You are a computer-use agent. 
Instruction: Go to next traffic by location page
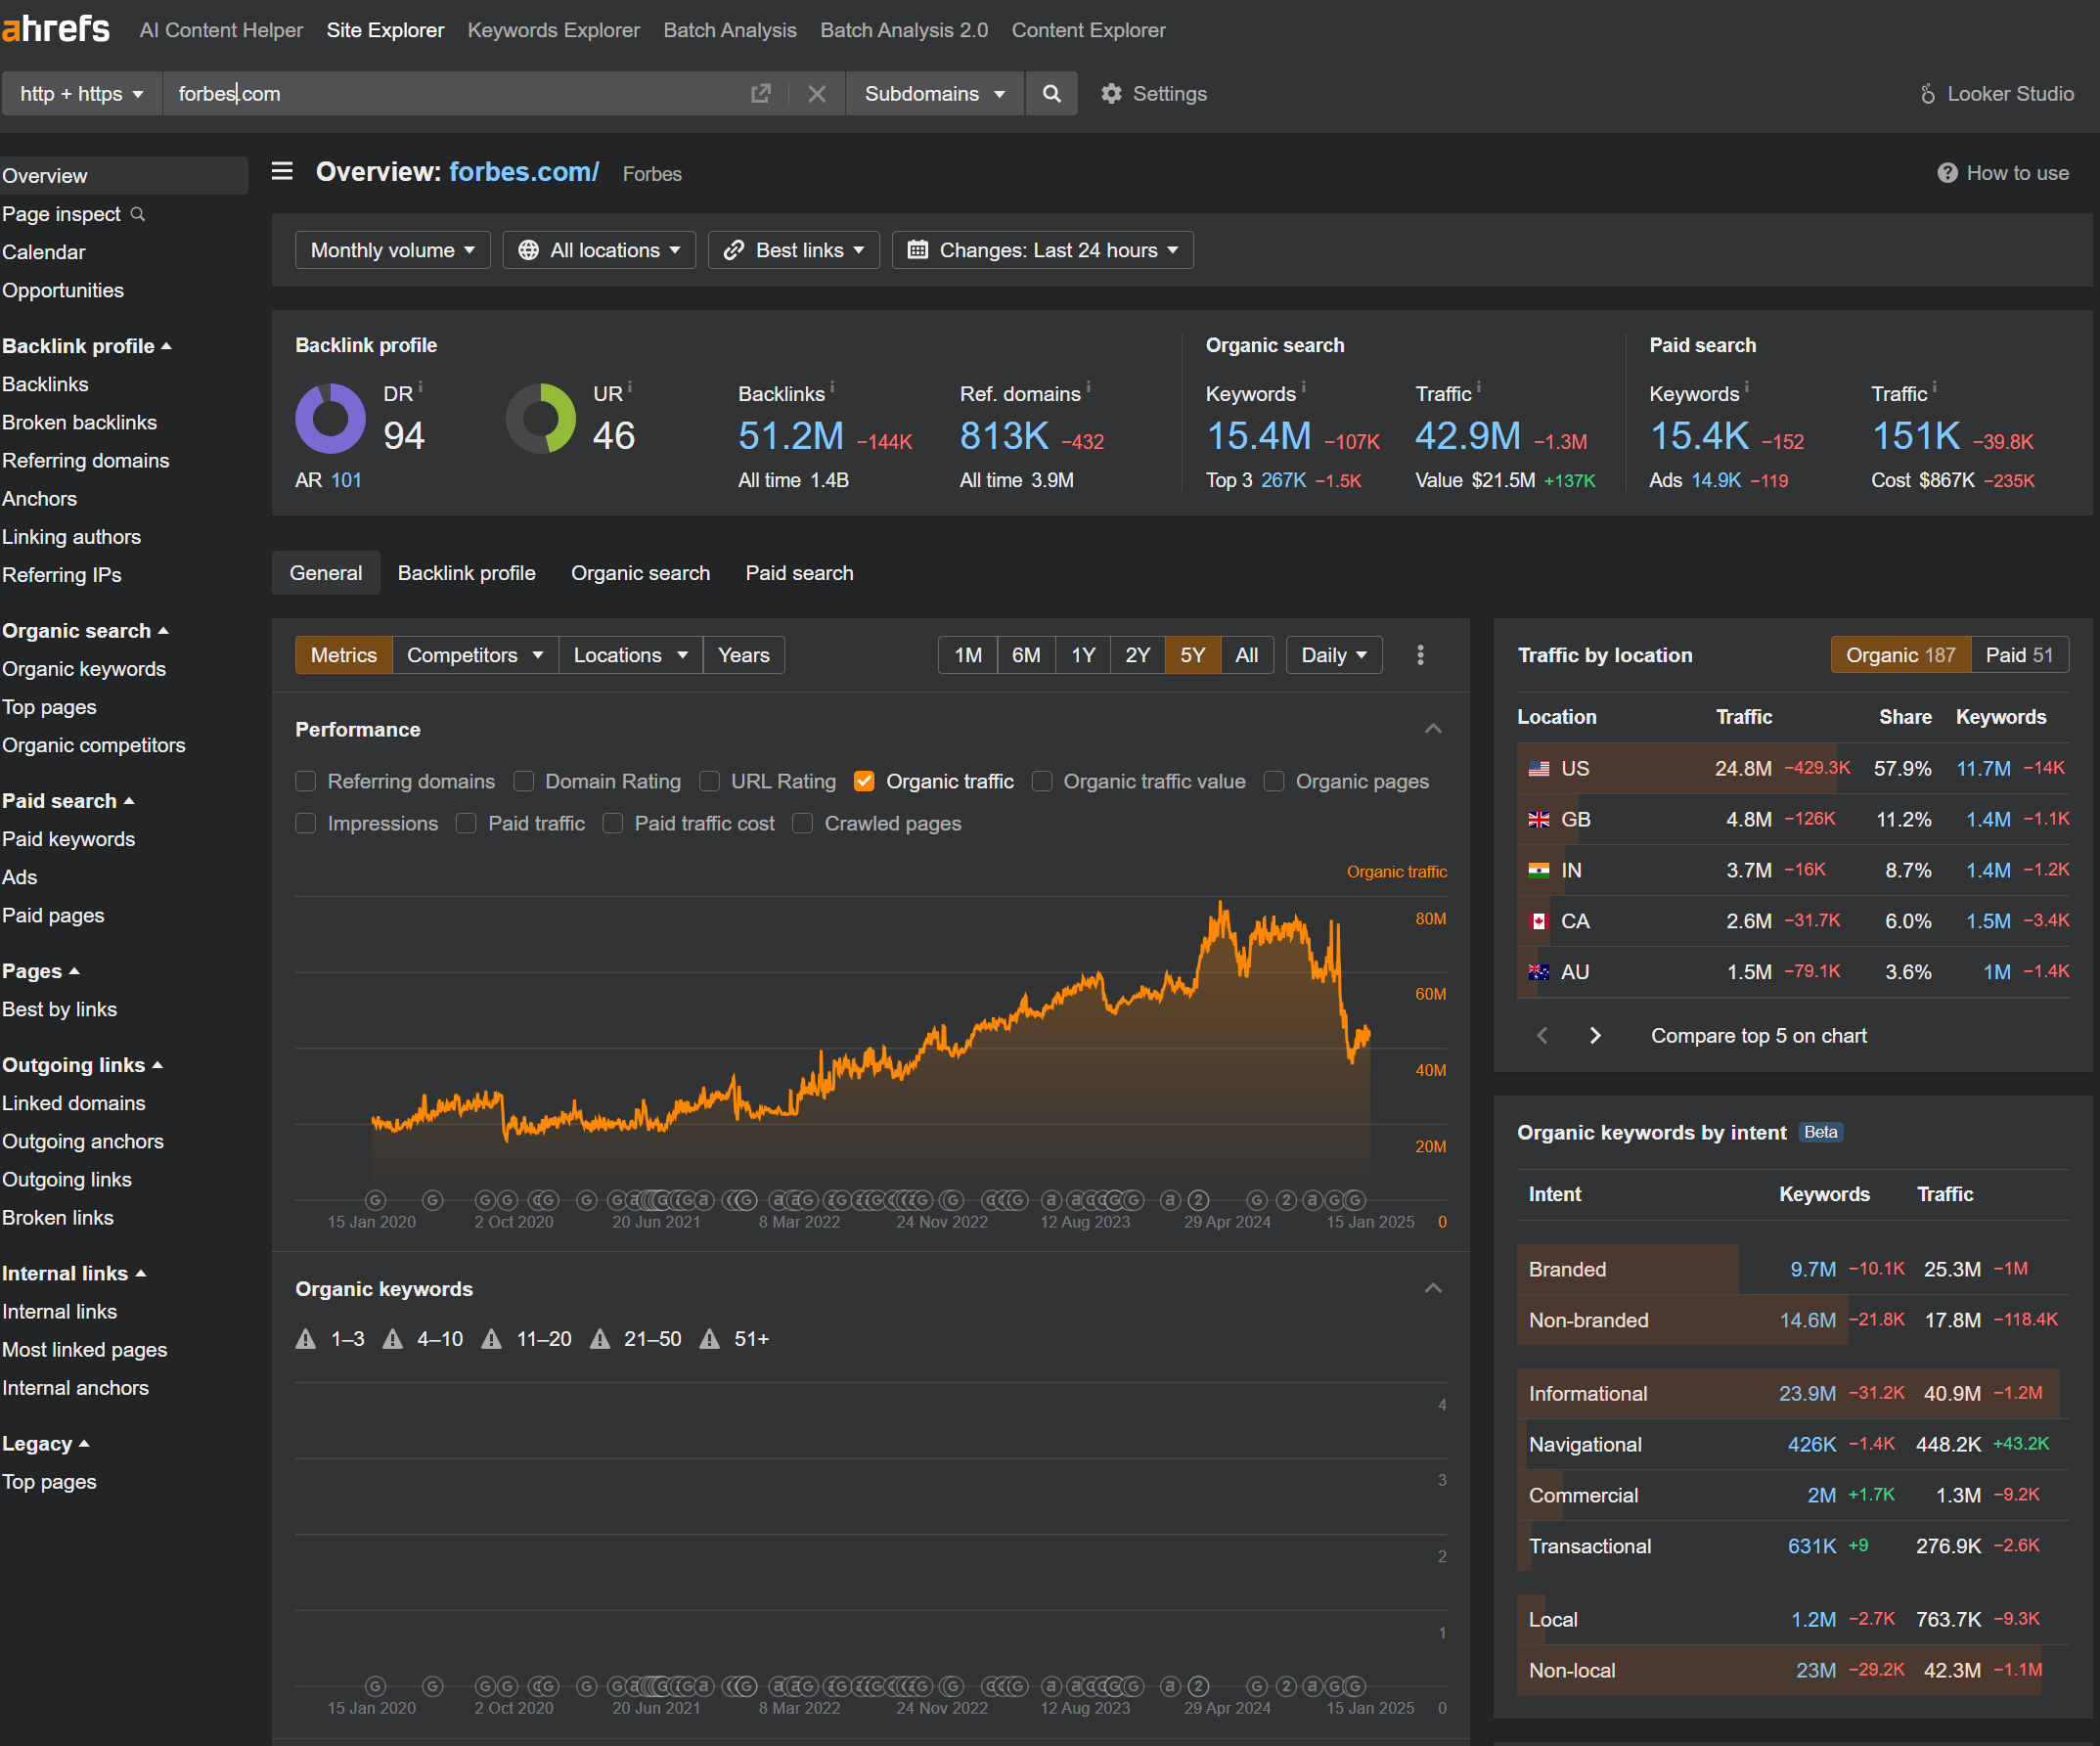tap(1595, 1035)
